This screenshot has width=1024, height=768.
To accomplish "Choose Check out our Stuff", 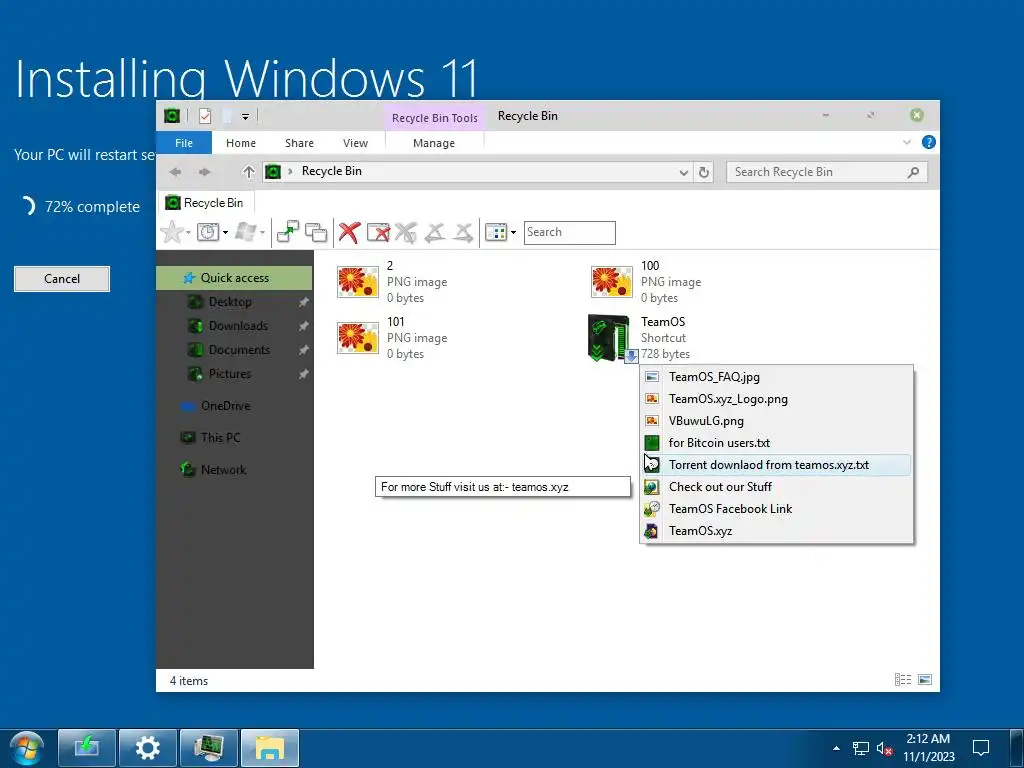I will [x=776, y=487].
